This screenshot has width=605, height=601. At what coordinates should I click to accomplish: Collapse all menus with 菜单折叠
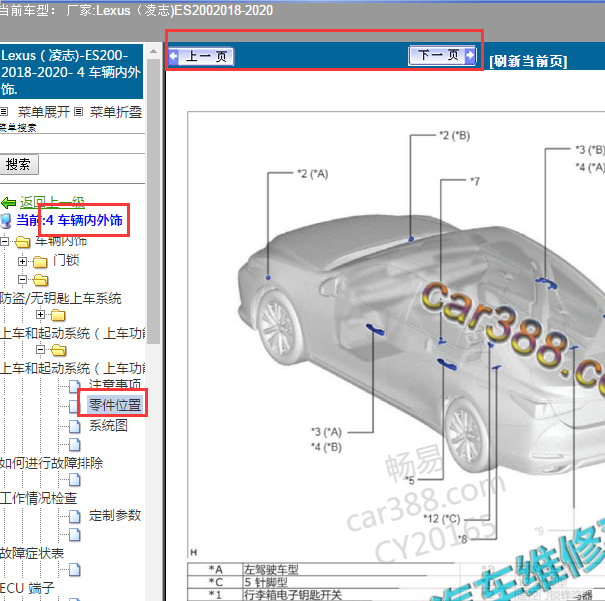click(x=116, y=112)
